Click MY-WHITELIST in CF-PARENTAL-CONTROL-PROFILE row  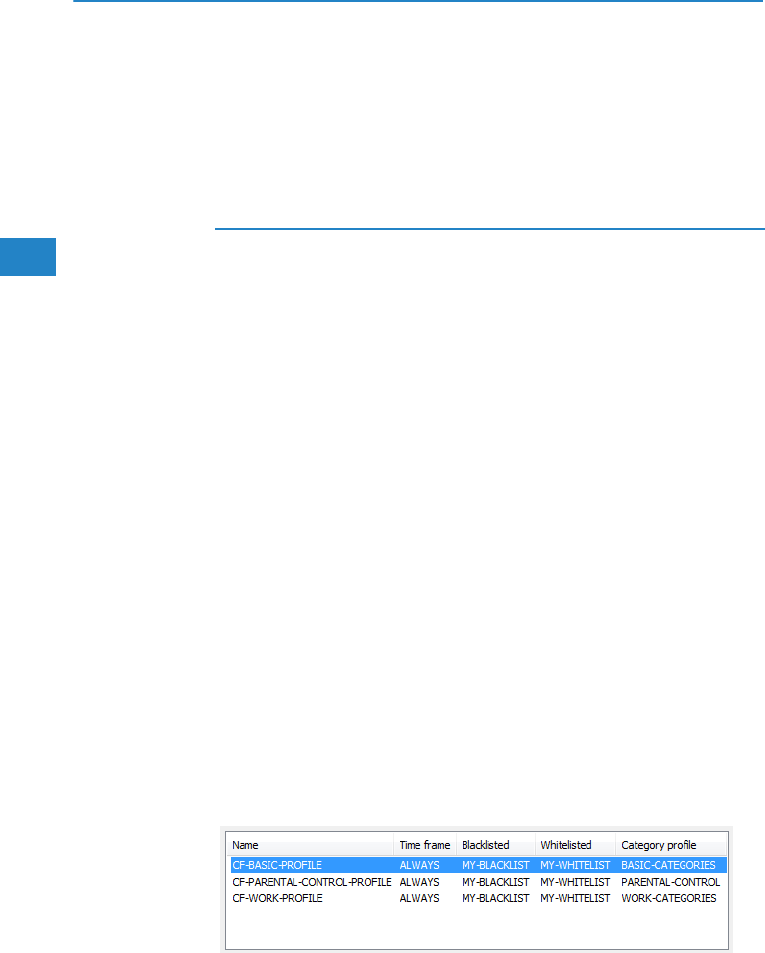tap(575, 882)
